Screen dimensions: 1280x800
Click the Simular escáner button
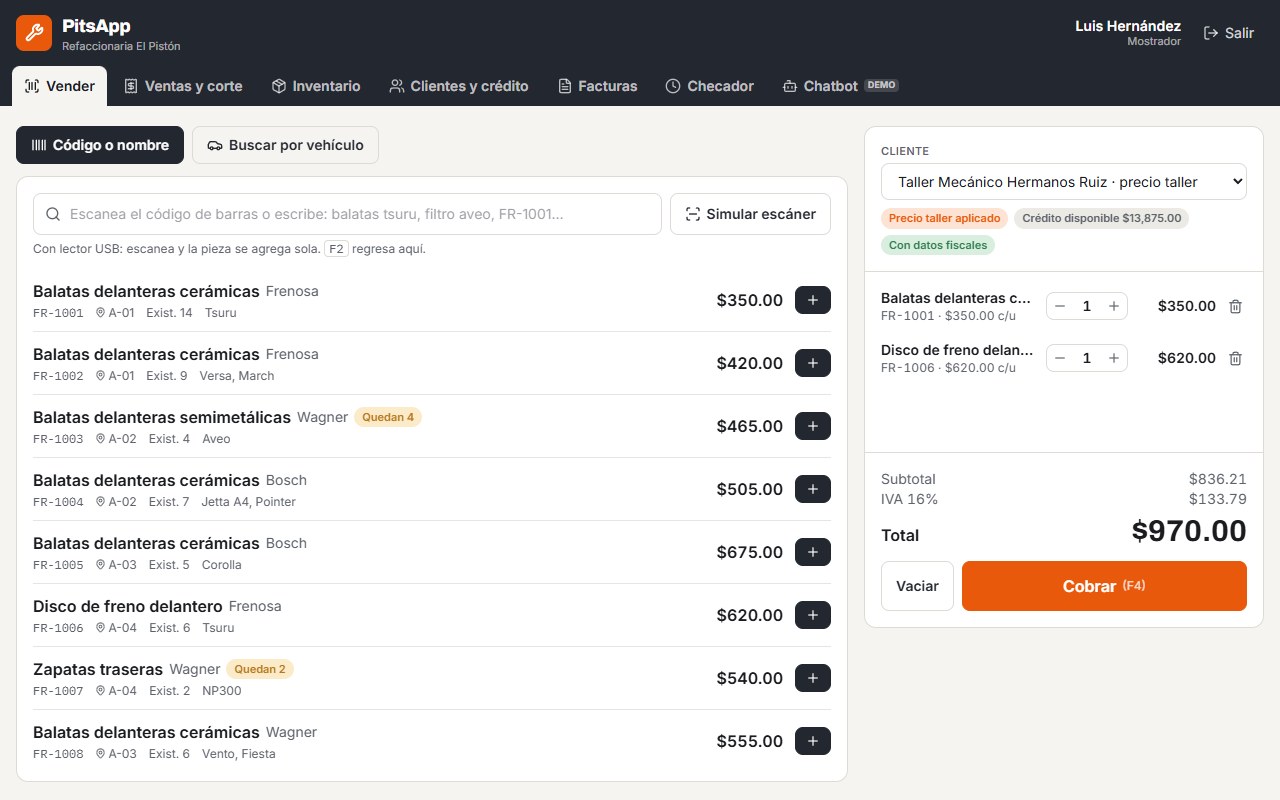[750, 214]
